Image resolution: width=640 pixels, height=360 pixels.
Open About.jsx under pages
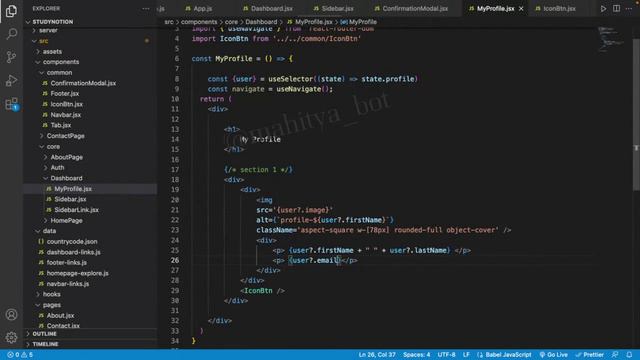[x=60, y=316]
